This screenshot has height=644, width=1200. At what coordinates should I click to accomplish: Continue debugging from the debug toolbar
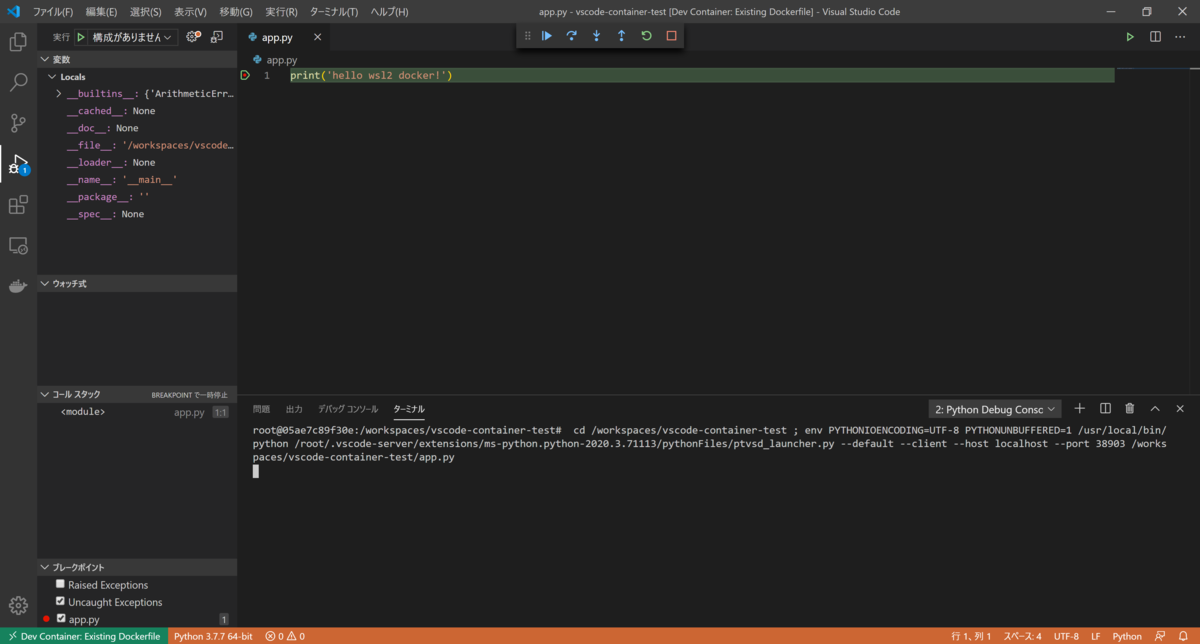pos(547,36)
